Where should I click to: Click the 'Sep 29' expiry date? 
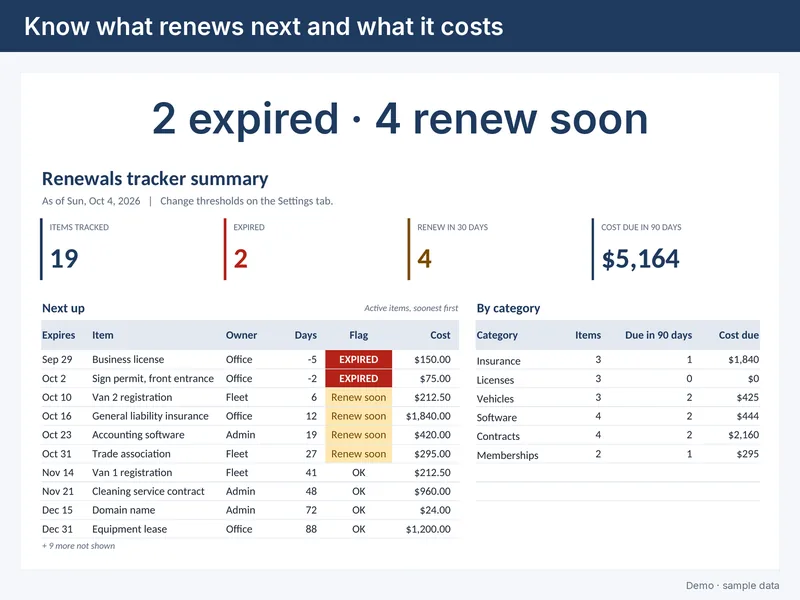(x=57, y=359)
